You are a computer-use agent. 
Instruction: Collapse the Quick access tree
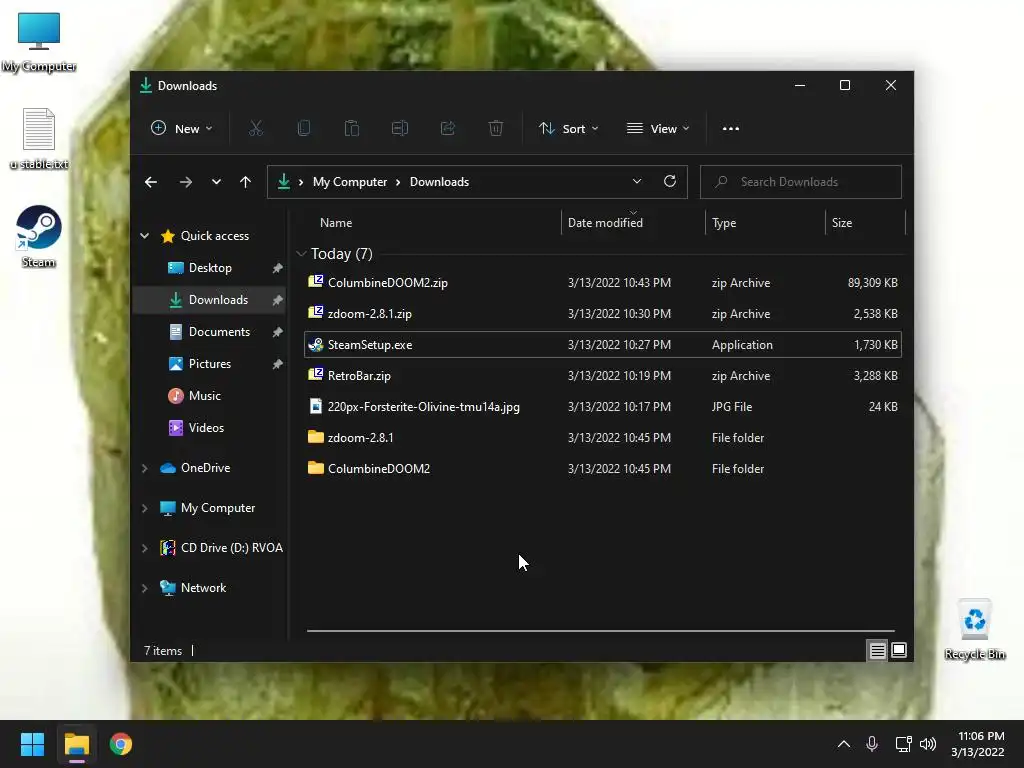click(x=144, y=236)
